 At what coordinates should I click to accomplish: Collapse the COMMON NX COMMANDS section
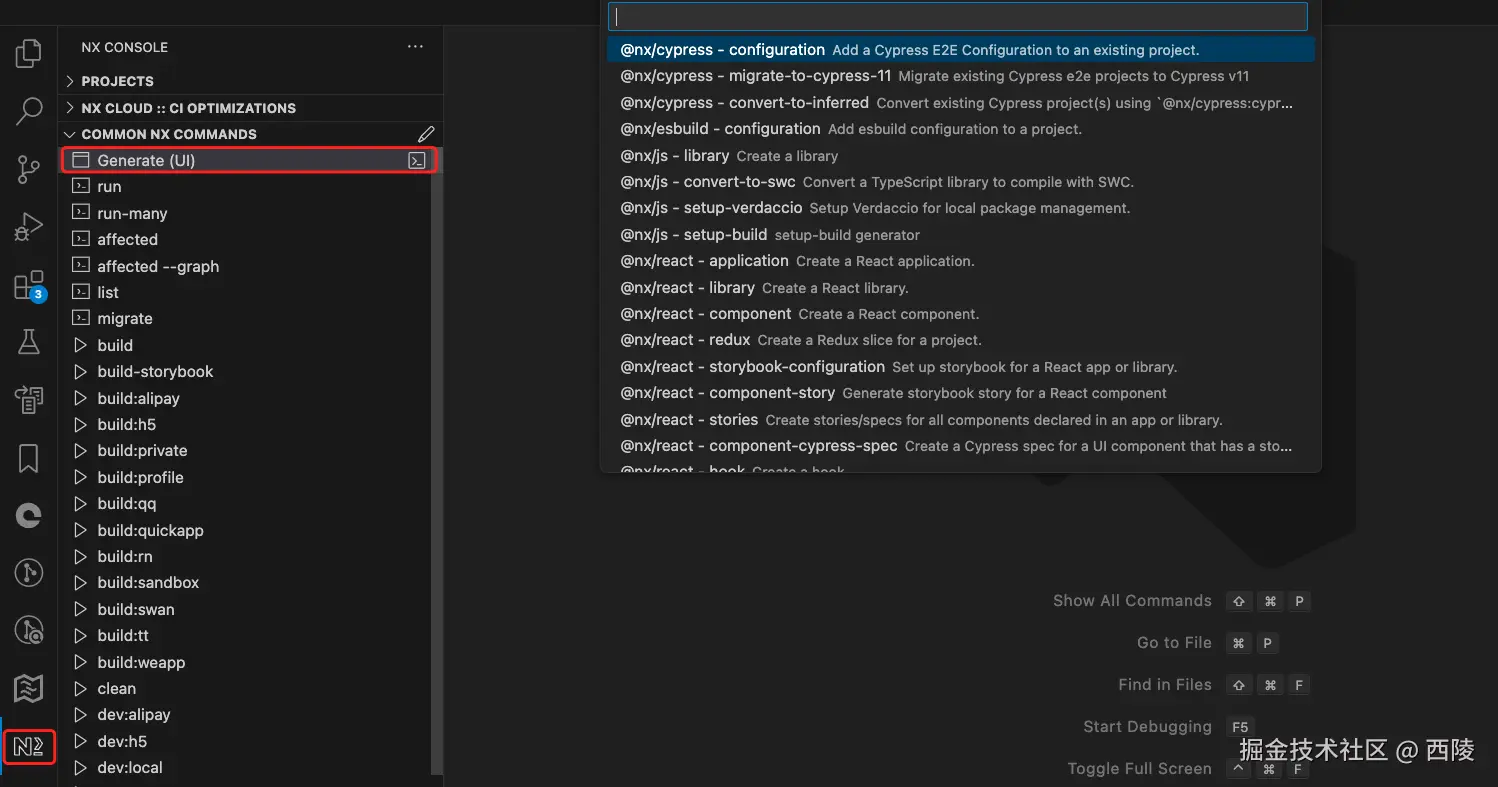168,134
